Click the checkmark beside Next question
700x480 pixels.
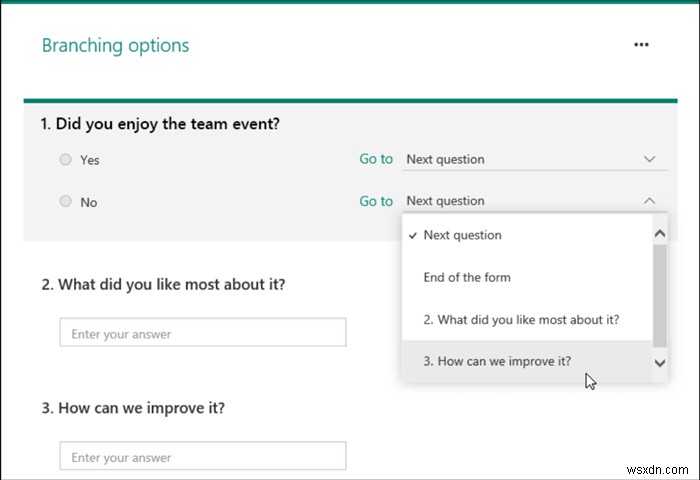(x=413, y=235)
